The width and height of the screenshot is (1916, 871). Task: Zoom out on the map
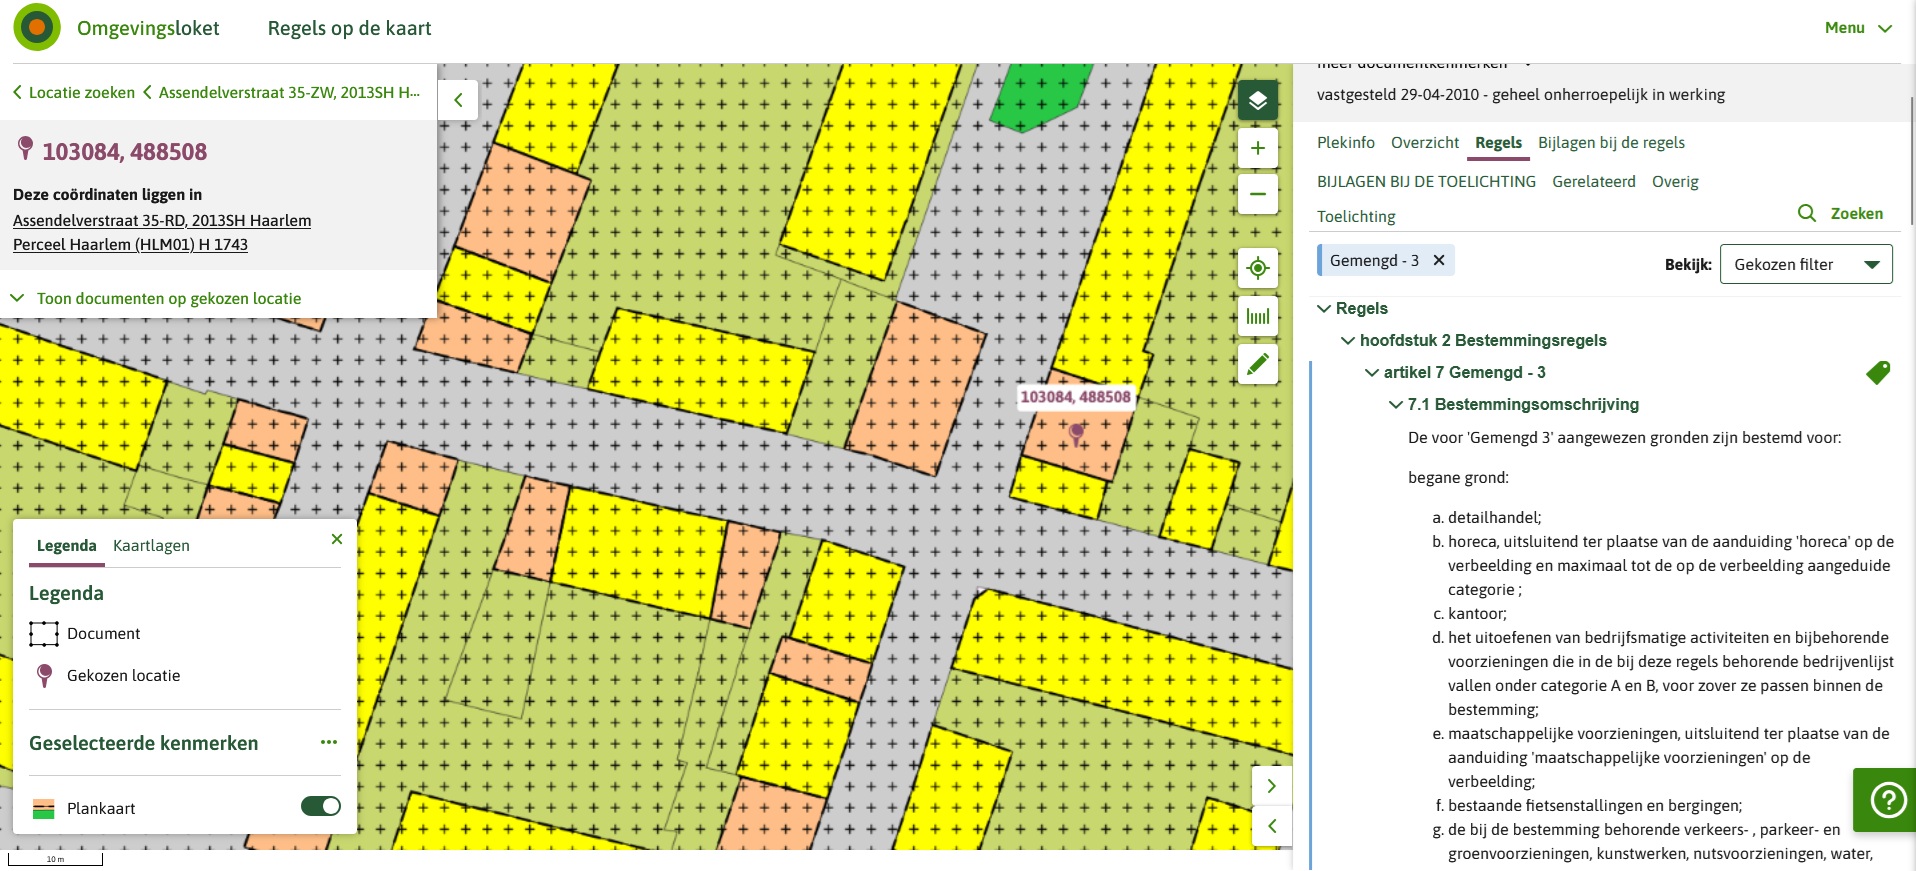point(1258,194)
